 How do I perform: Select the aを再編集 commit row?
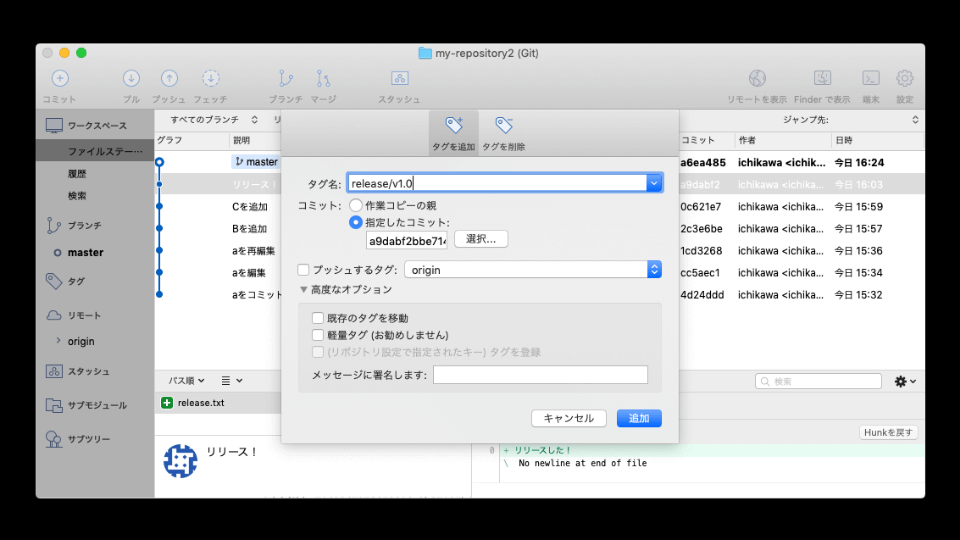253,250
